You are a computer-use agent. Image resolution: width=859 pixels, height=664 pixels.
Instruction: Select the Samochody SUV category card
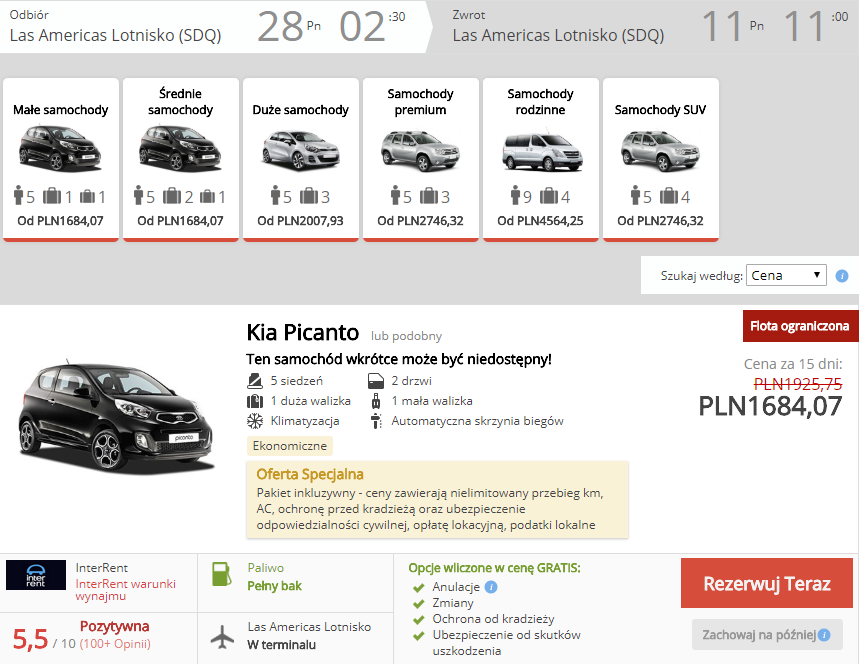click(661, 159)
